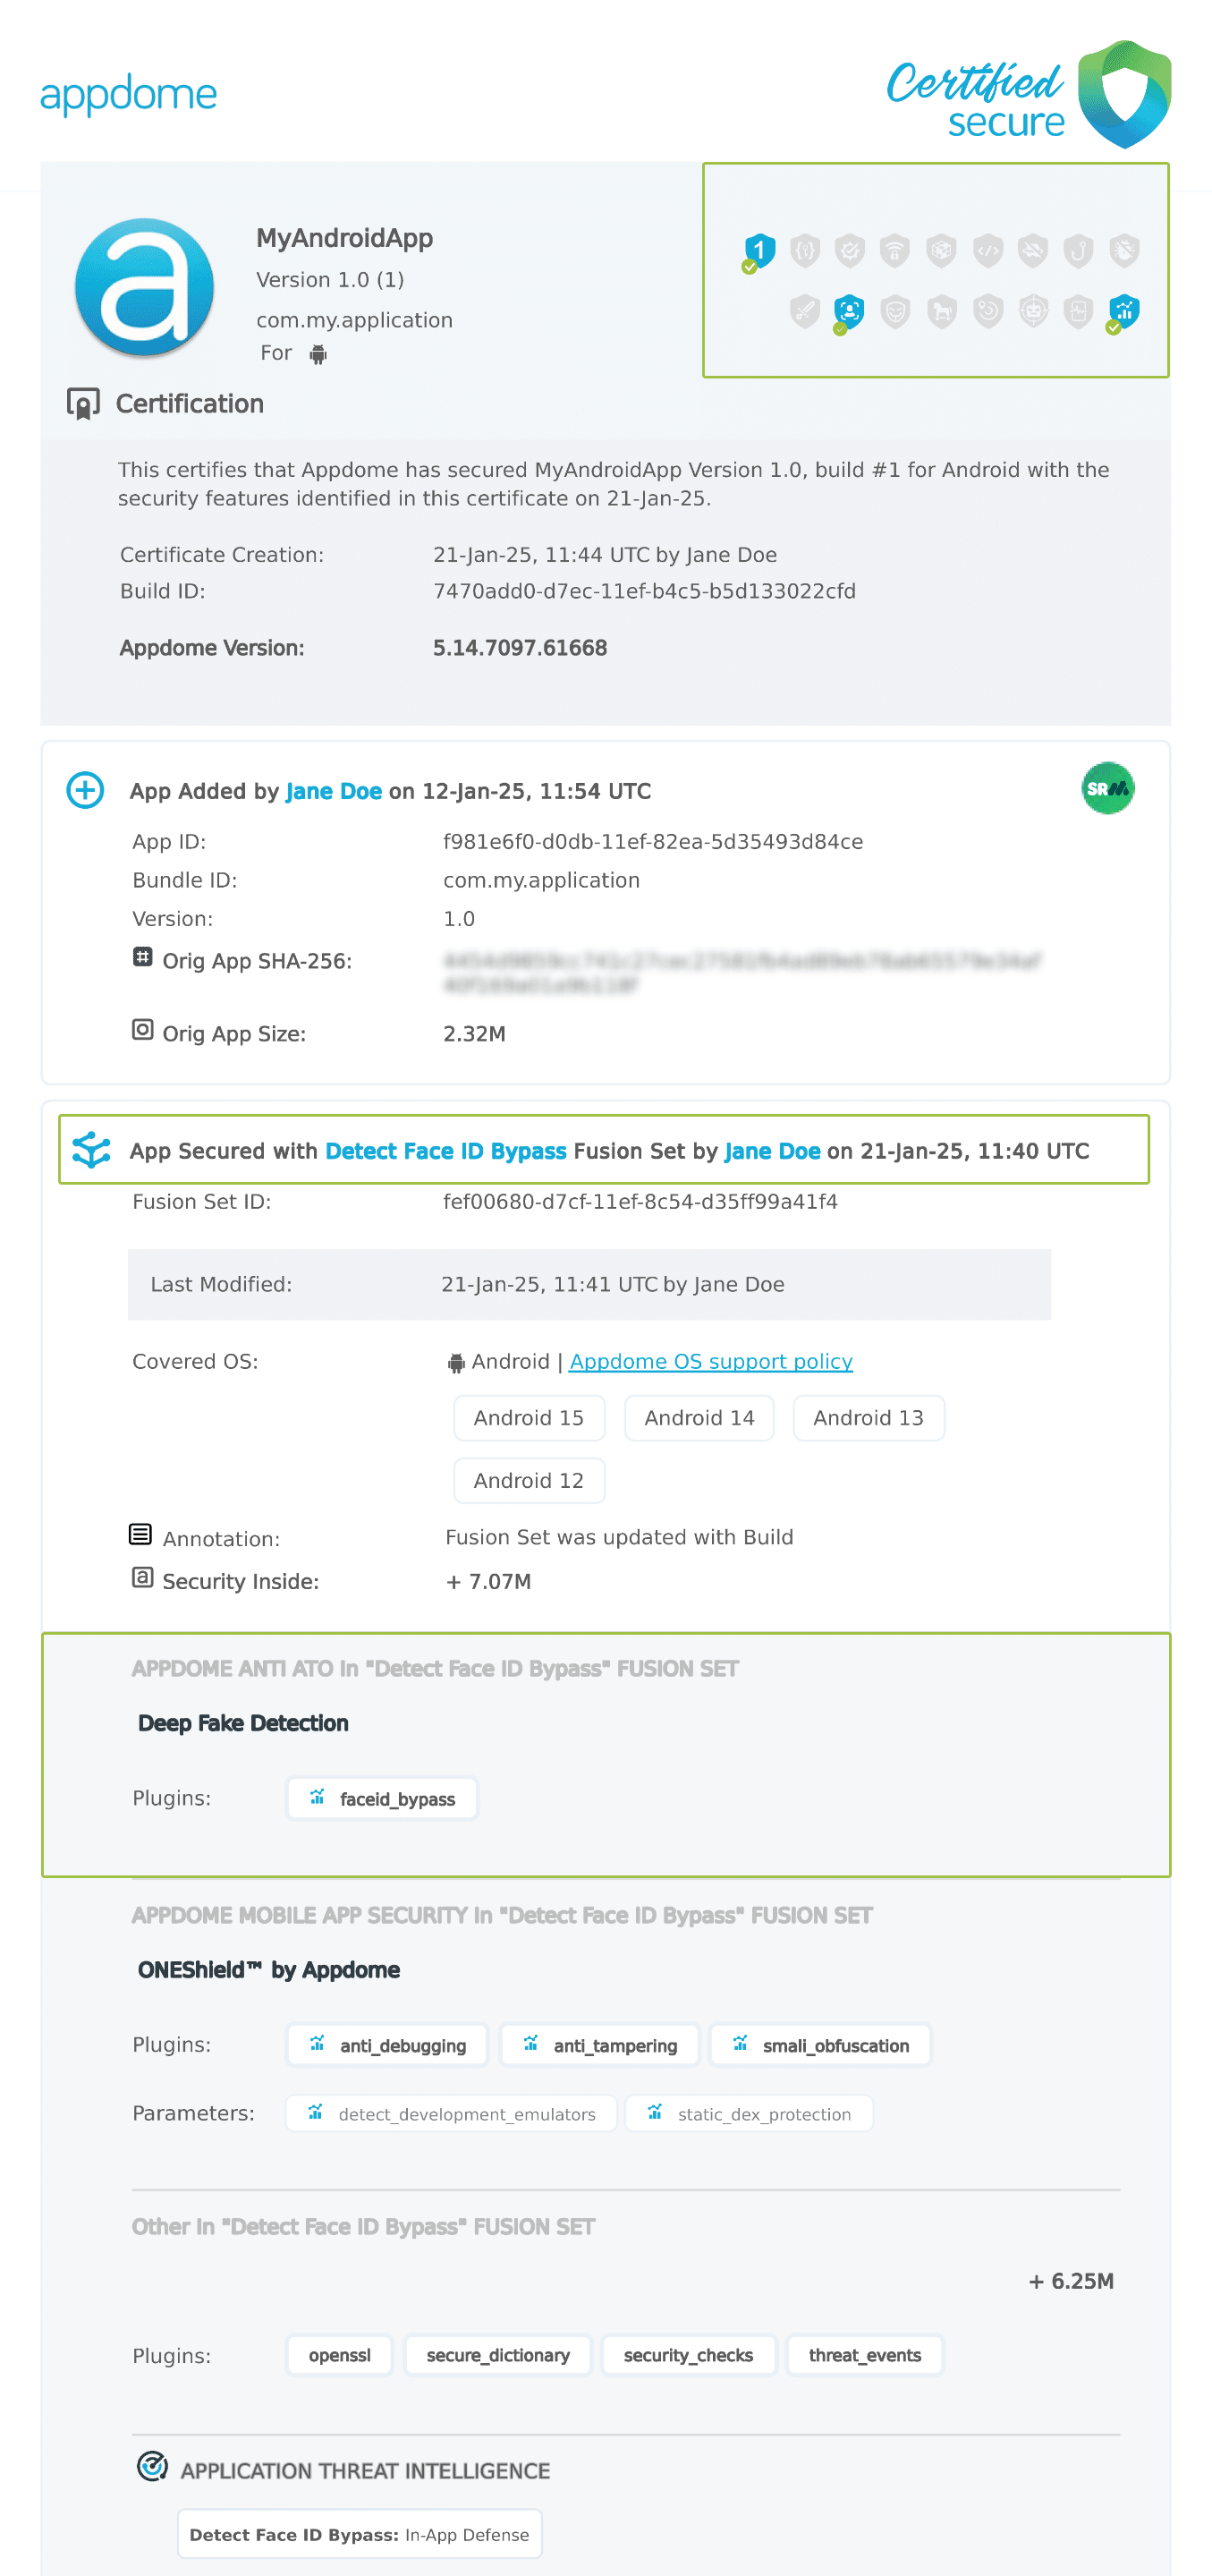
Task: Click the MyAndroidApp round app icon
Action: tap(145, 288)
